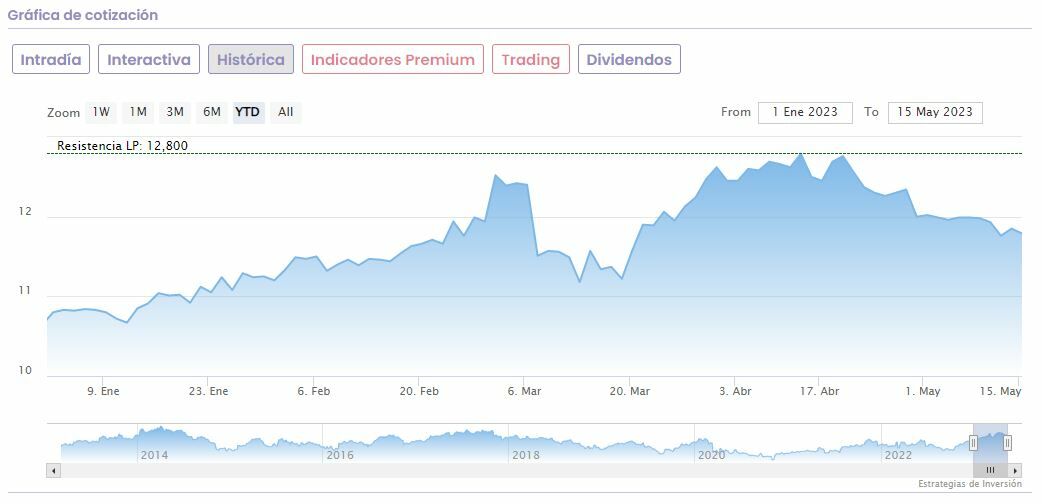This screenshot has height=504, width=1042.
Task: Click the right range handle in navigator
Action: click(x=1007, y=443)
